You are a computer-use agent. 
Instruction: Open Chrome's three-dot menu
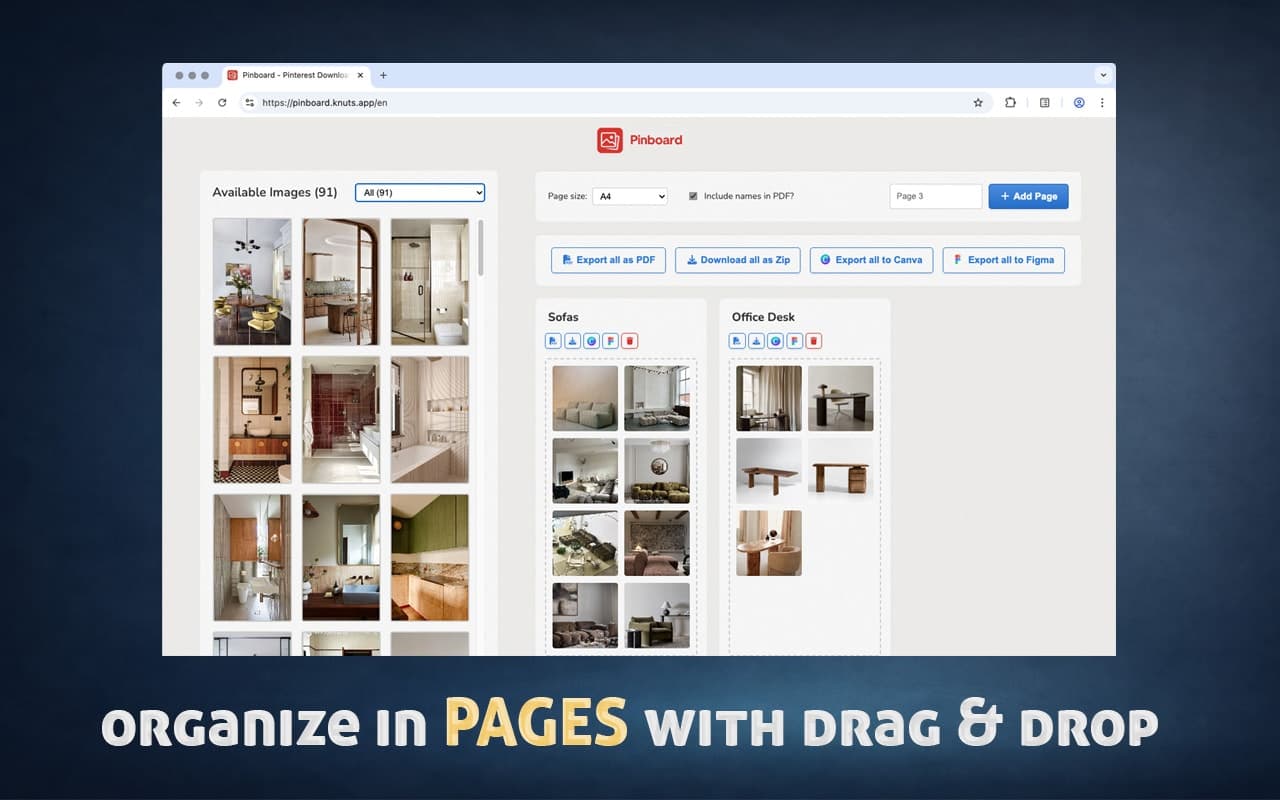tap(1103, 102)
